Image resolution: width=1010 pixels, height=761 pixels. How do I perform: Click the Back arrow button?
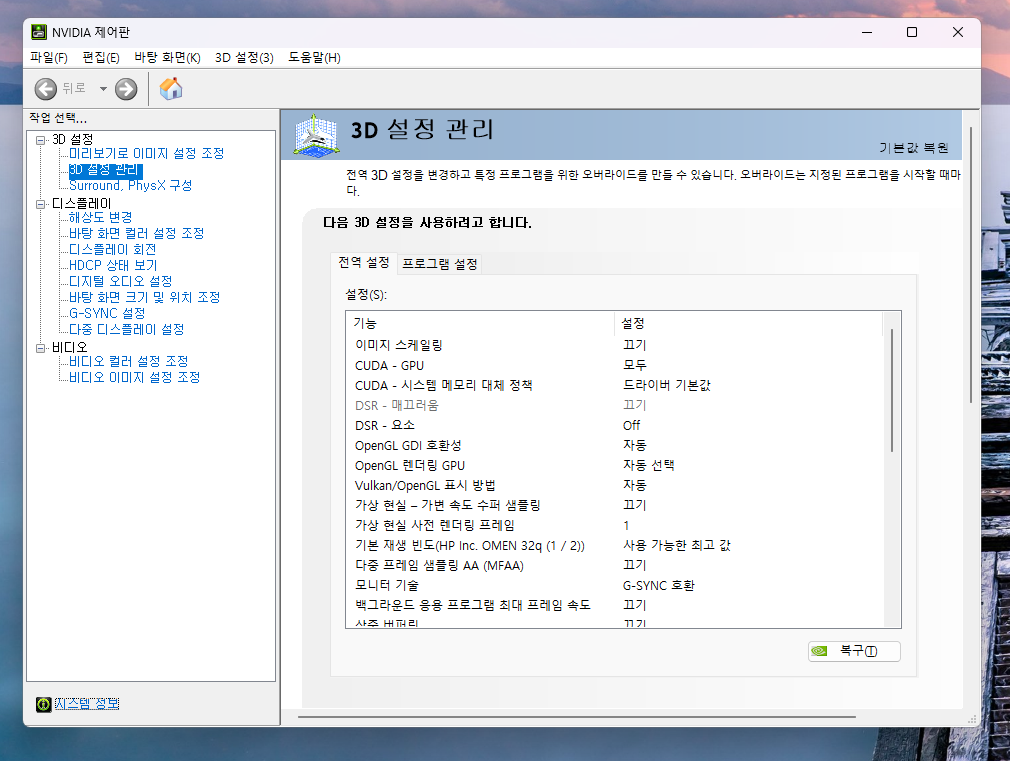pos(46,89)
